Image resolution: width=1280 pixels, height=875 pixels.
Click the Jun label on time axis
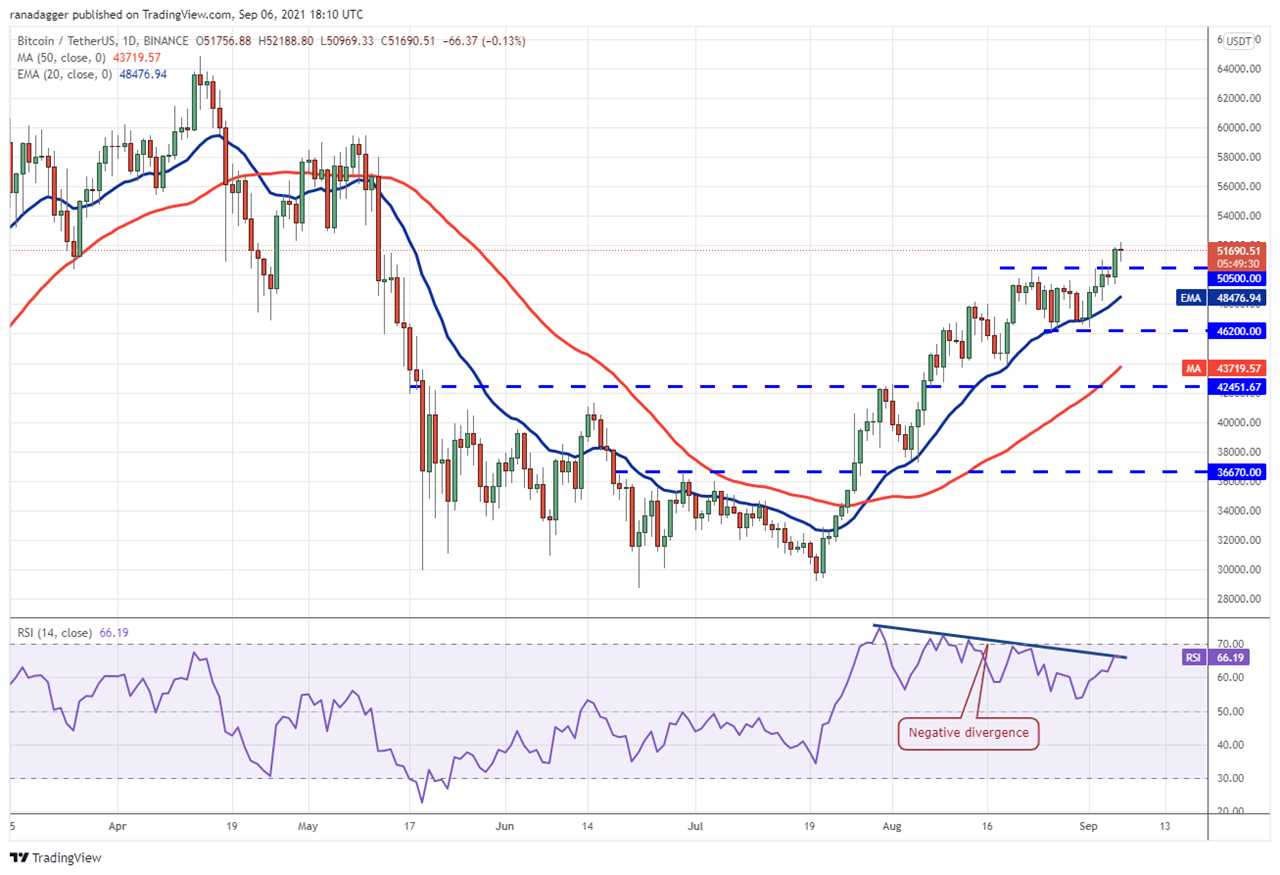(505, 829)
